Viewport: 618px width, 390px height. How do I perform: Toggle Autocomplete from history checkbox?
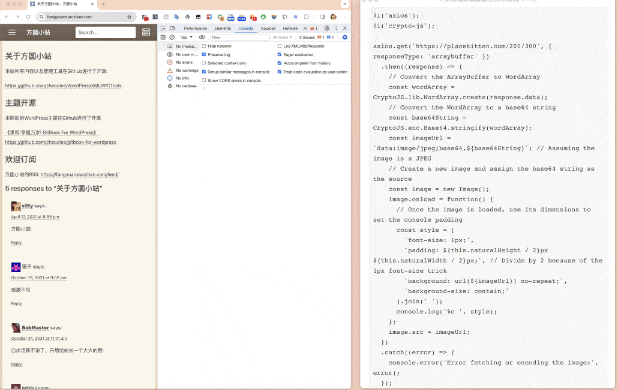[279, 63]
